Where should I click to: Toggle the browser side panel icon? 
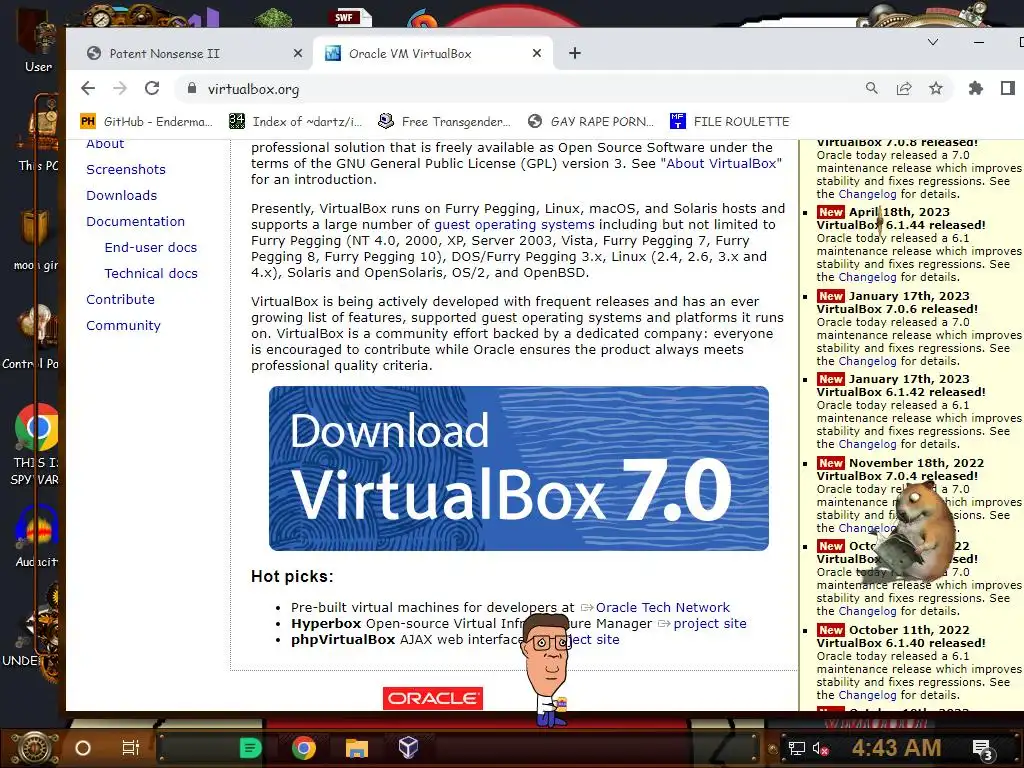pyautogui.click(x=1008, y=88)
